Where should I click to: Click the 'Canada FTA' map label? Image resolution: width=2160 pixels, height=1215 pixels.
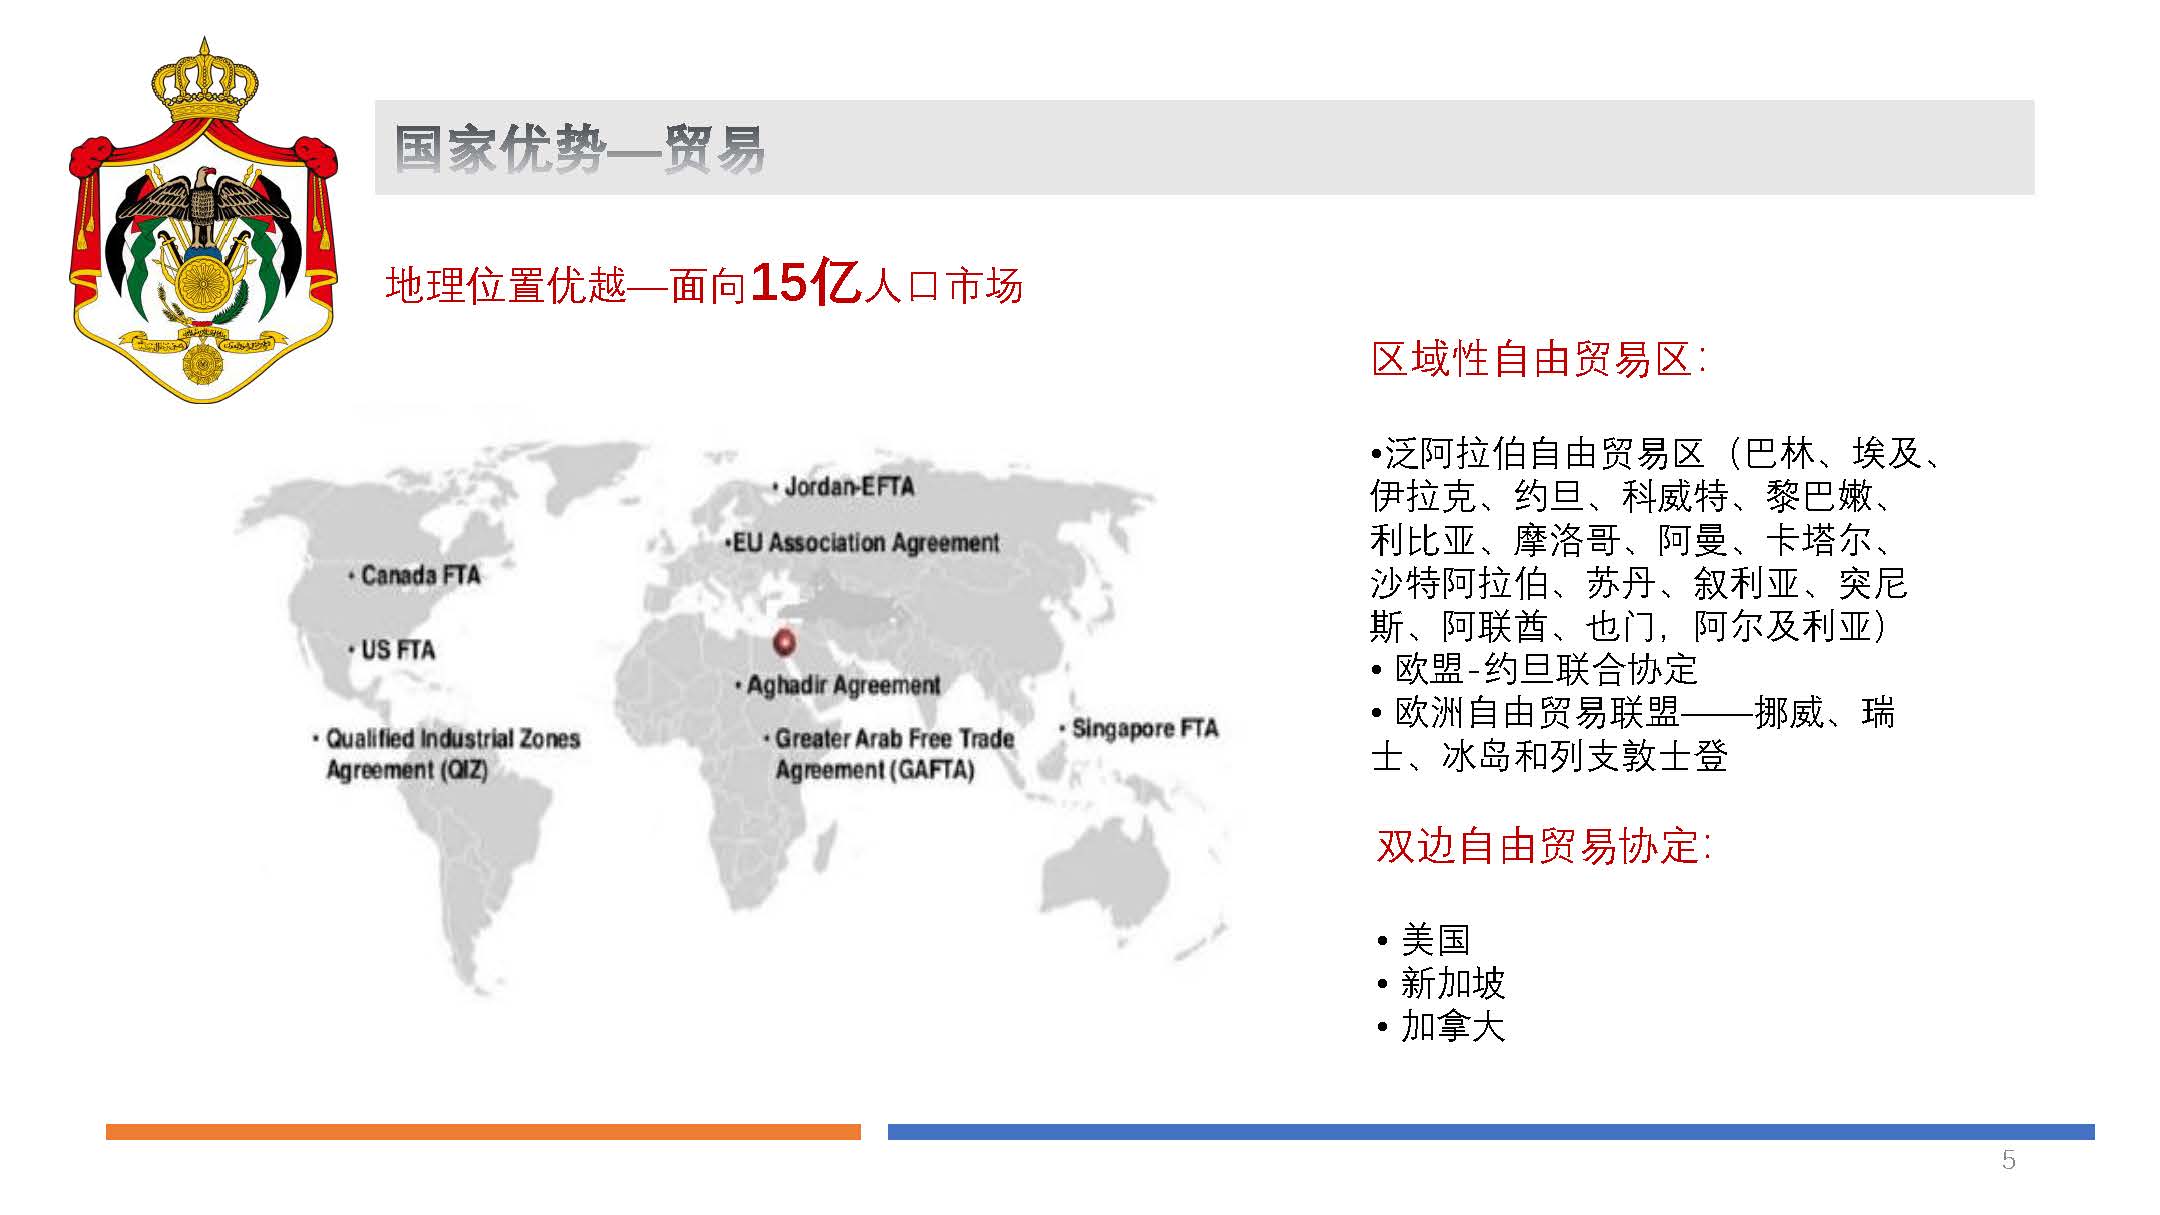pyautogui.click(x=414, y=576)
